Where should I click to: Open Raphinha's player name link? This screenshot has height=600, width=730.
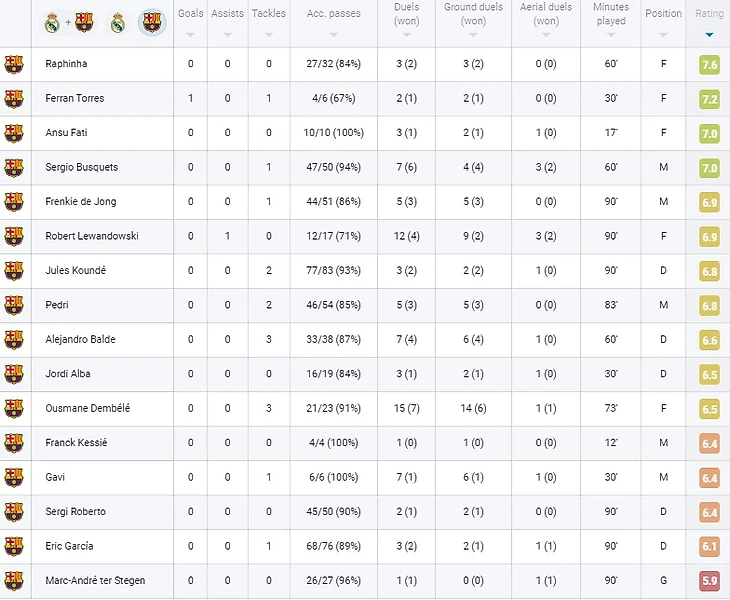coord(66,64)
